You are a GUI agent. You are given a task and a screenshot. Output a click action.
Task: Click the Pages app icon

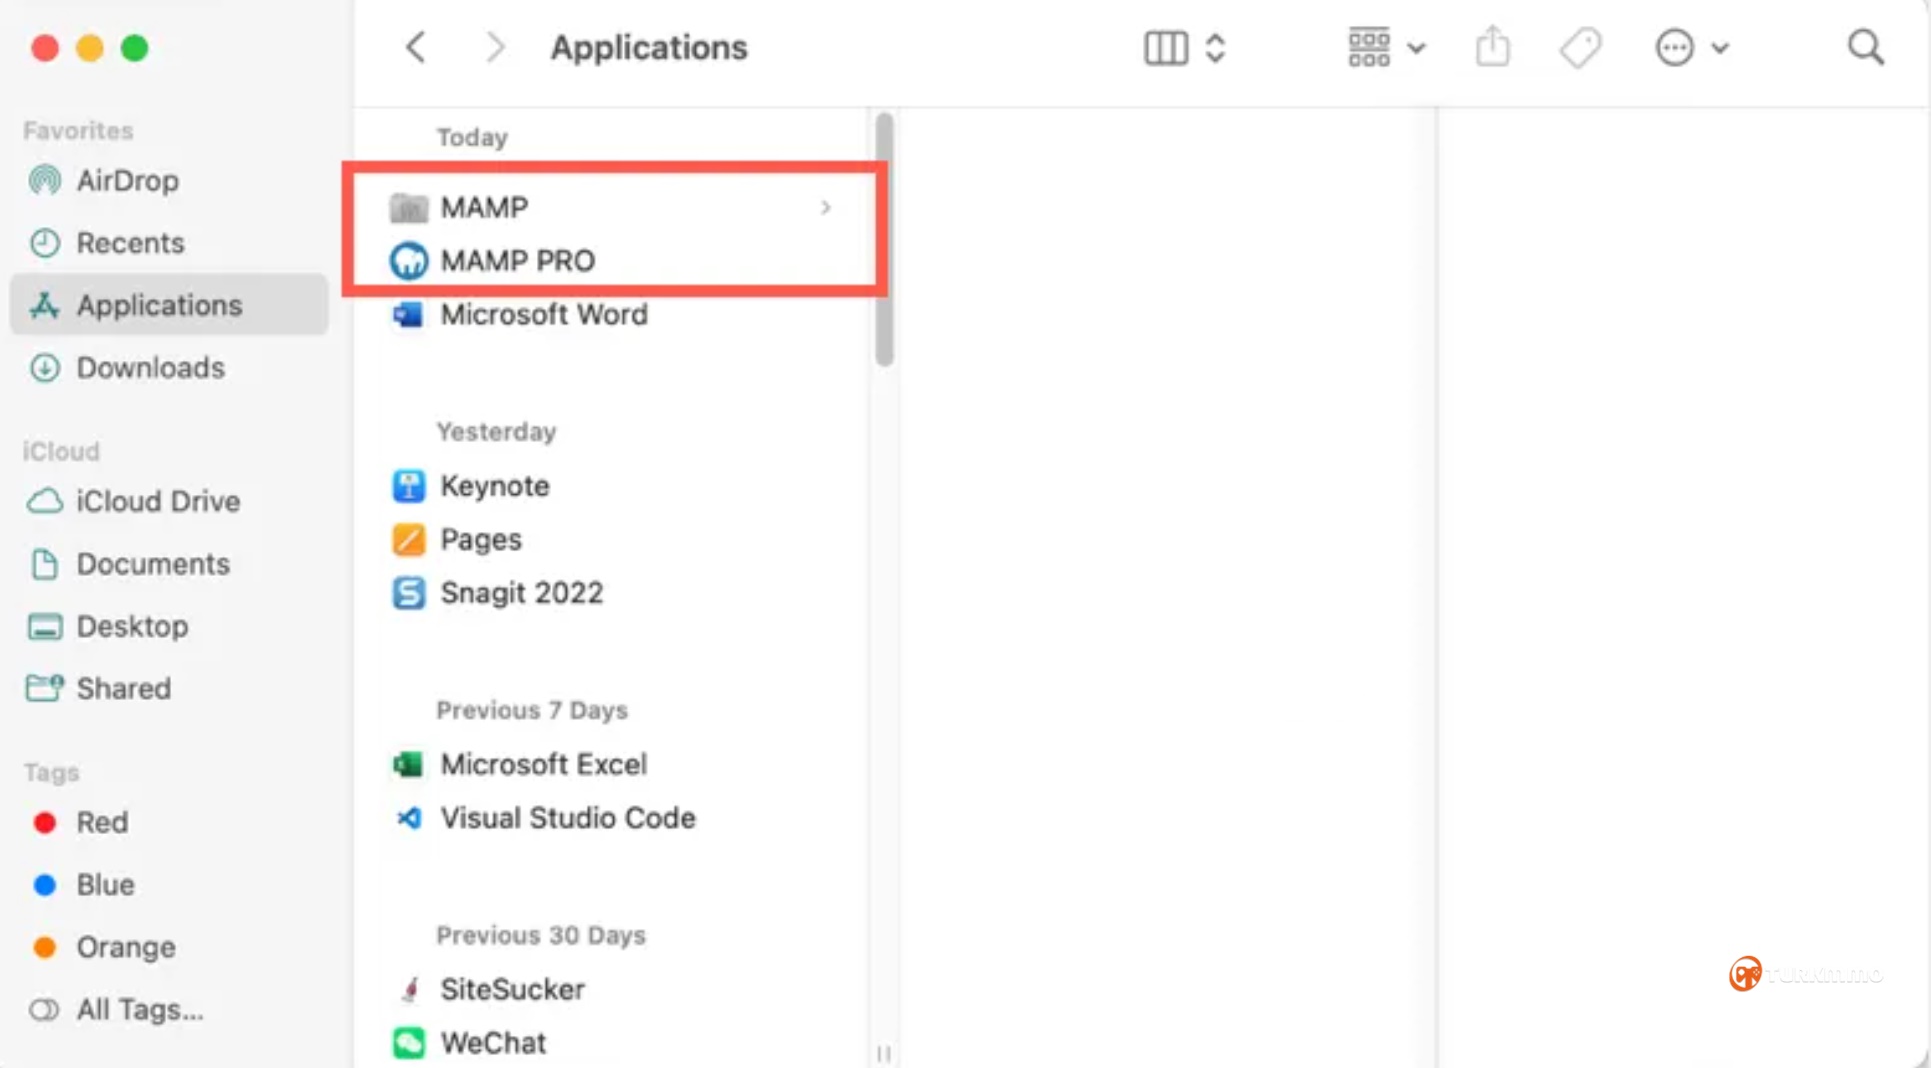(x=408, y=540)
